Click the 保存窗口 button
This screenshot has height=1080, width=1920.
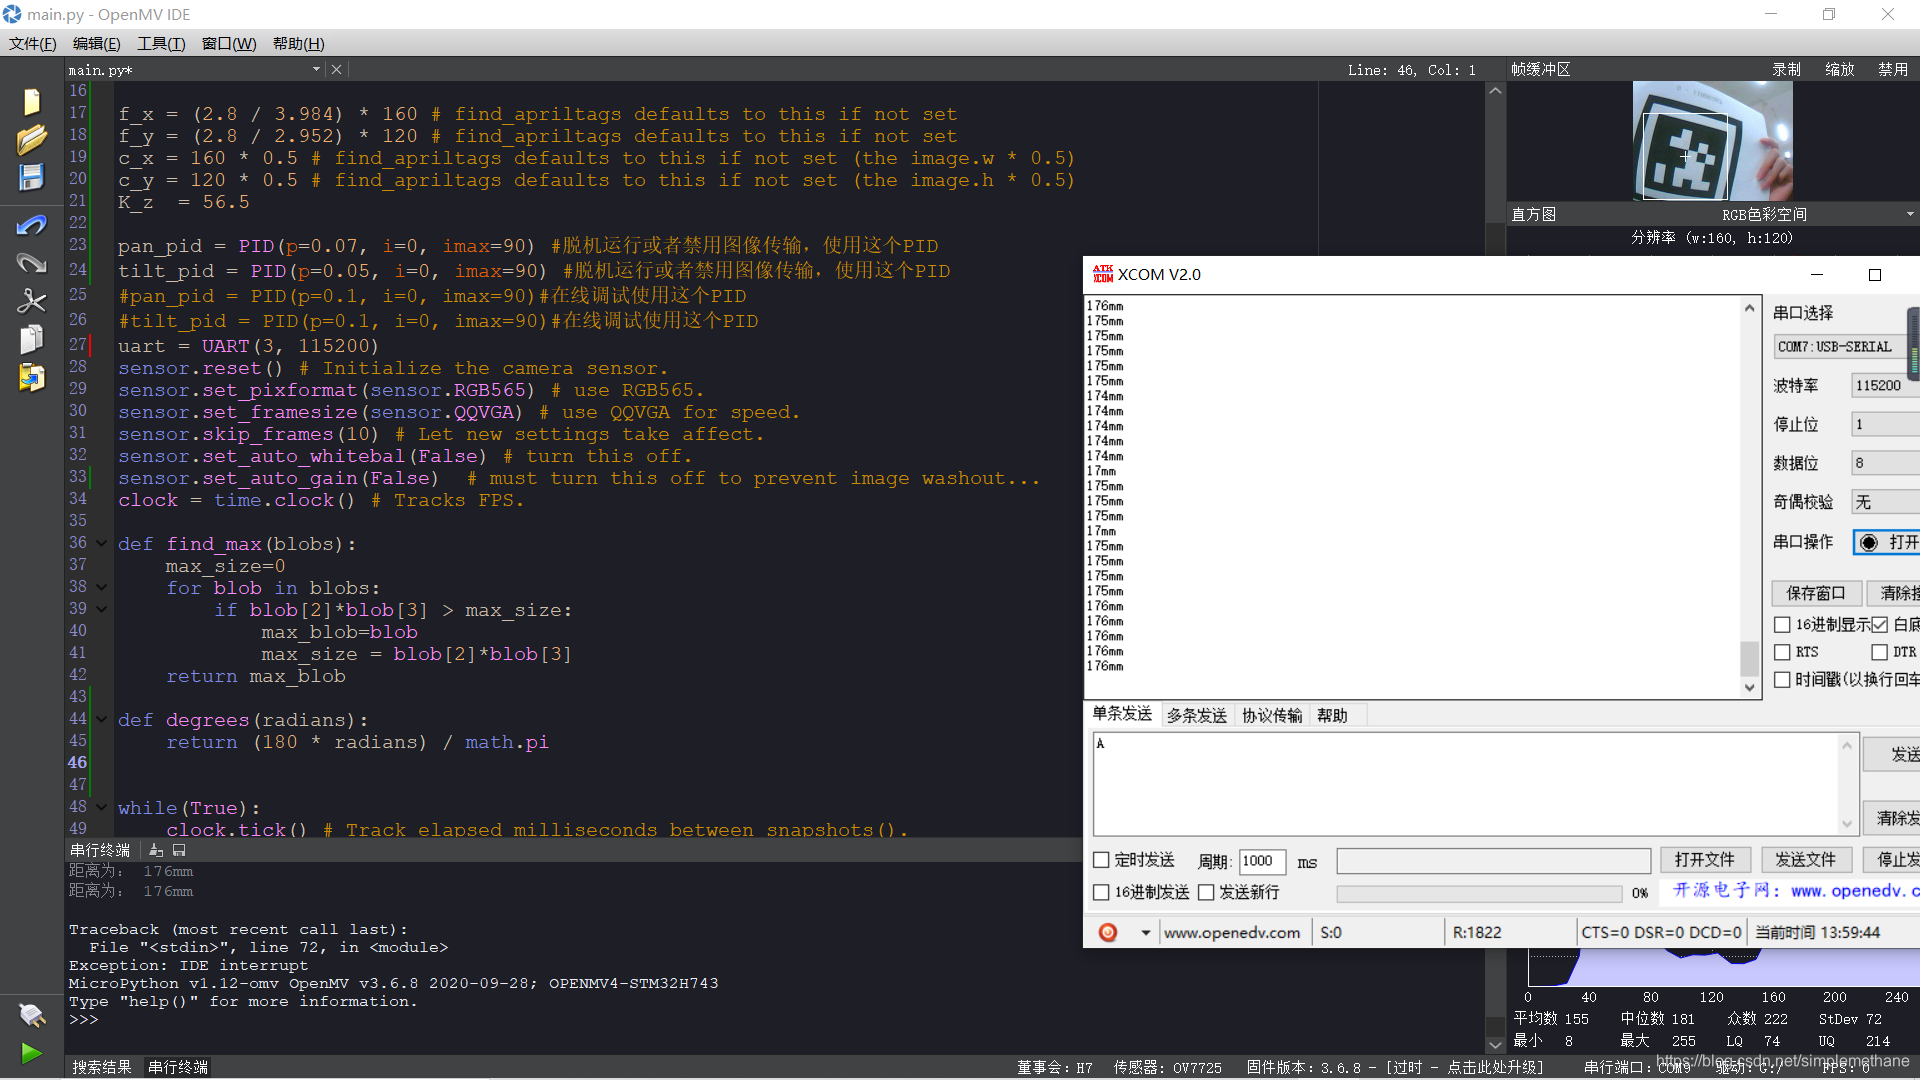[x=1815, y=593]
